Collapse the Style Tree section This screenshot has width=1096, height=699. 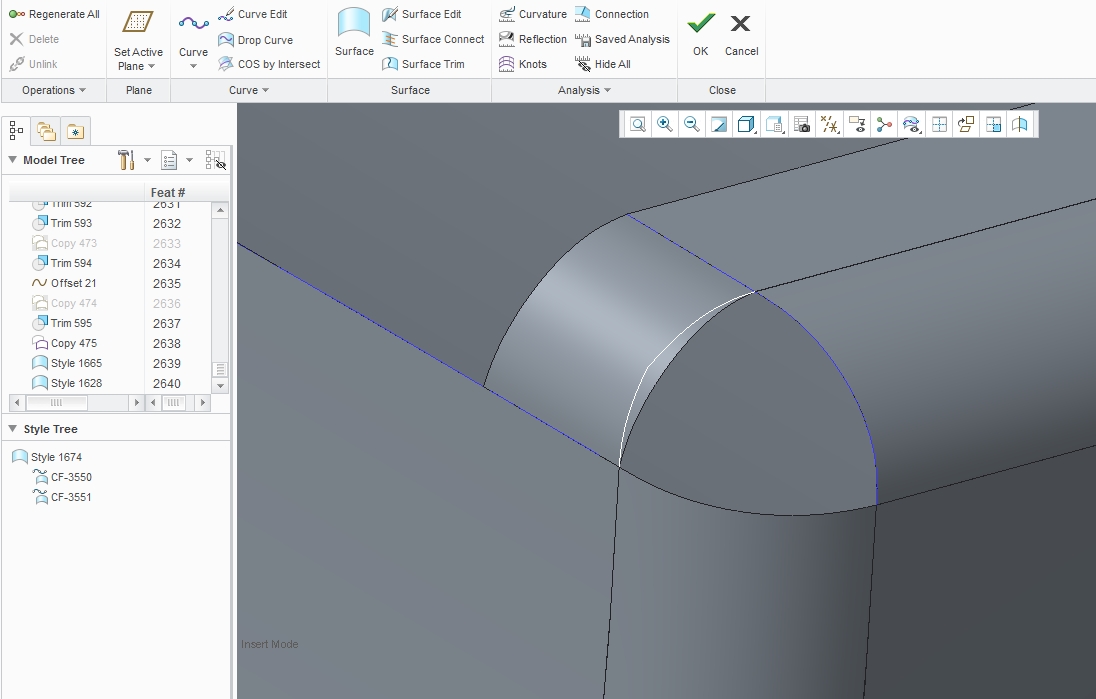click(13, 428)
